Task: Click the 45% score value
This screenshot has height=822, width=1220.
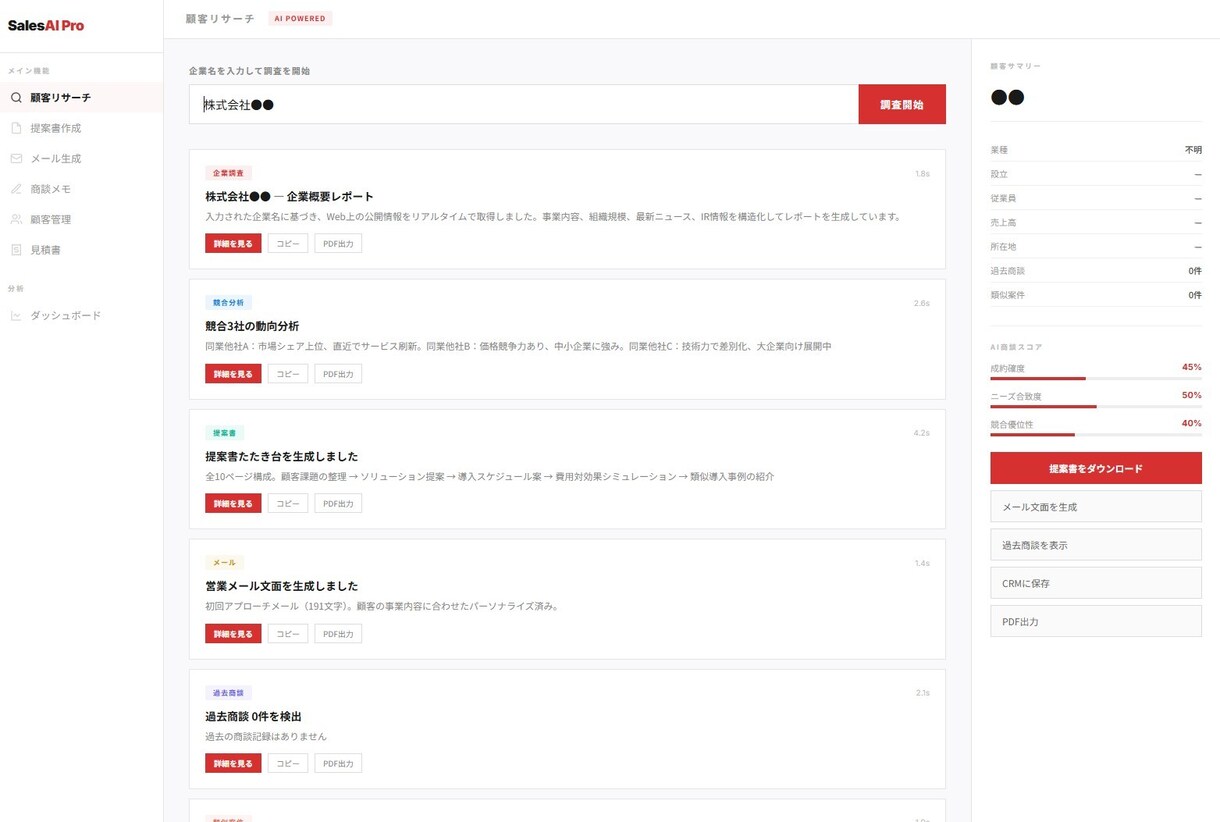Action: pyautogui.click(x=1191, y=367)
